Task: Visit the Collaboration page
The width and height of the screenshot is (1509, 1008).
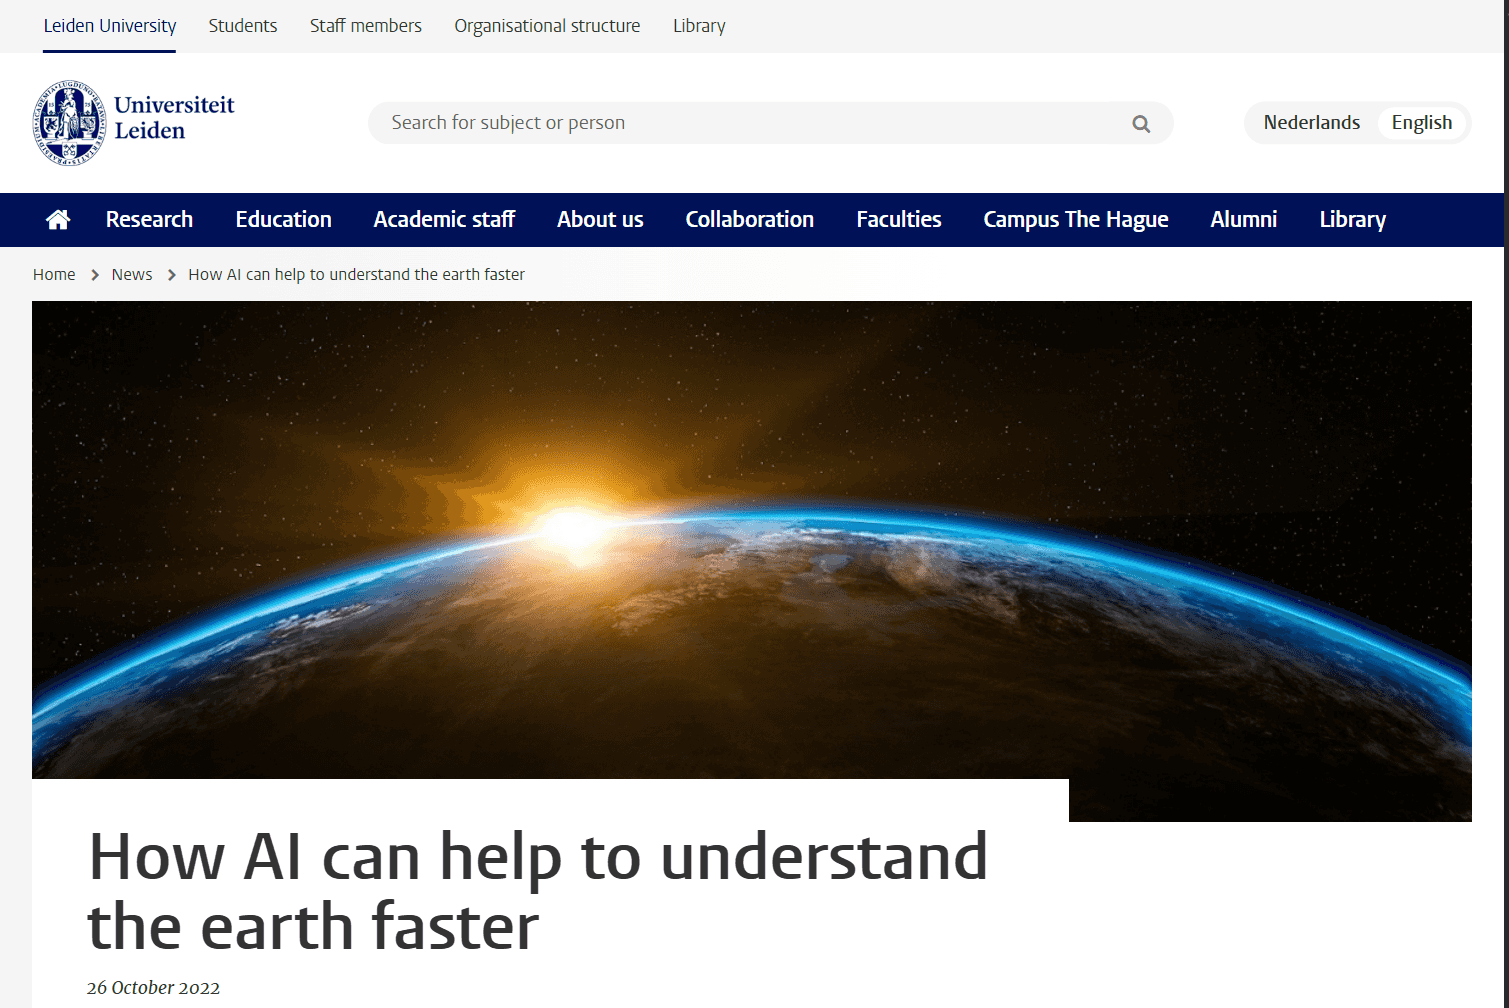Action: (x=749, y=219)
